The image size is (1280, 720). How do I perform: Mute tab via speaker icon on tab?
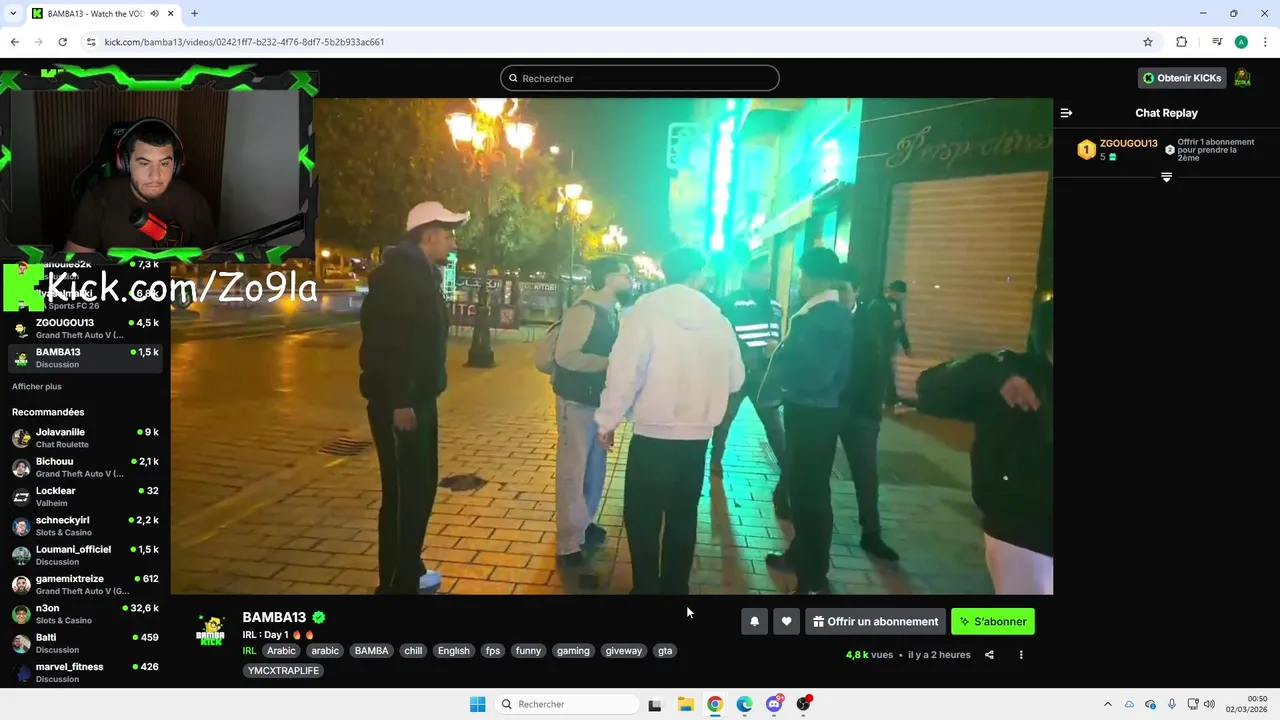point(154,14)
